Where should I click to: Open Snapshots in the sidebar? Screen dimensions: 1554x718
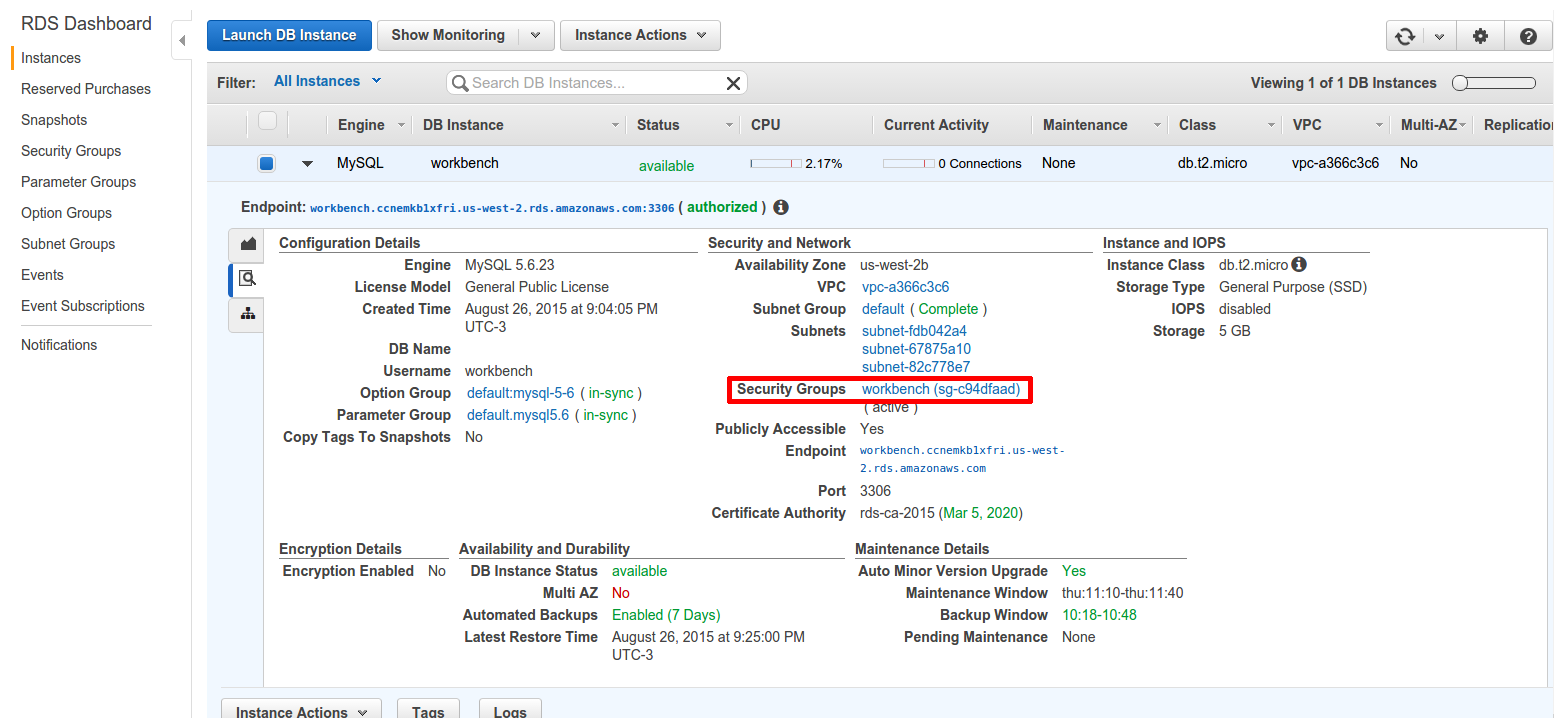tap(54, 120)
